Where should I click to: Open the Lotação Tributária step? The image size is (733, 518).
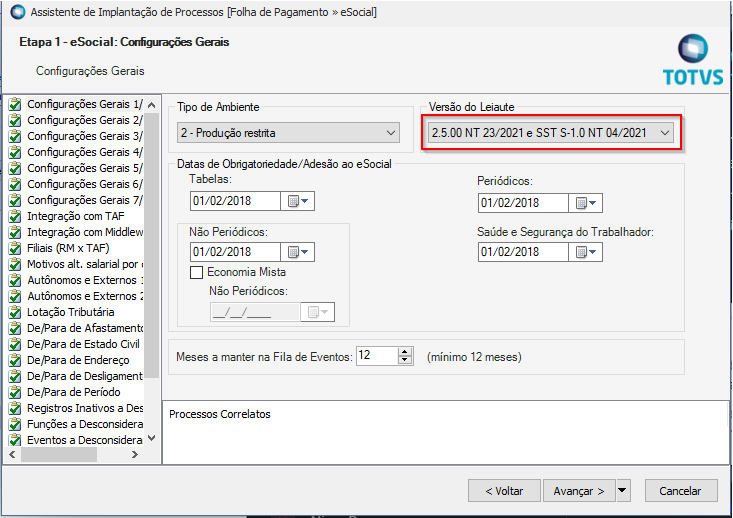coord(71,312)
